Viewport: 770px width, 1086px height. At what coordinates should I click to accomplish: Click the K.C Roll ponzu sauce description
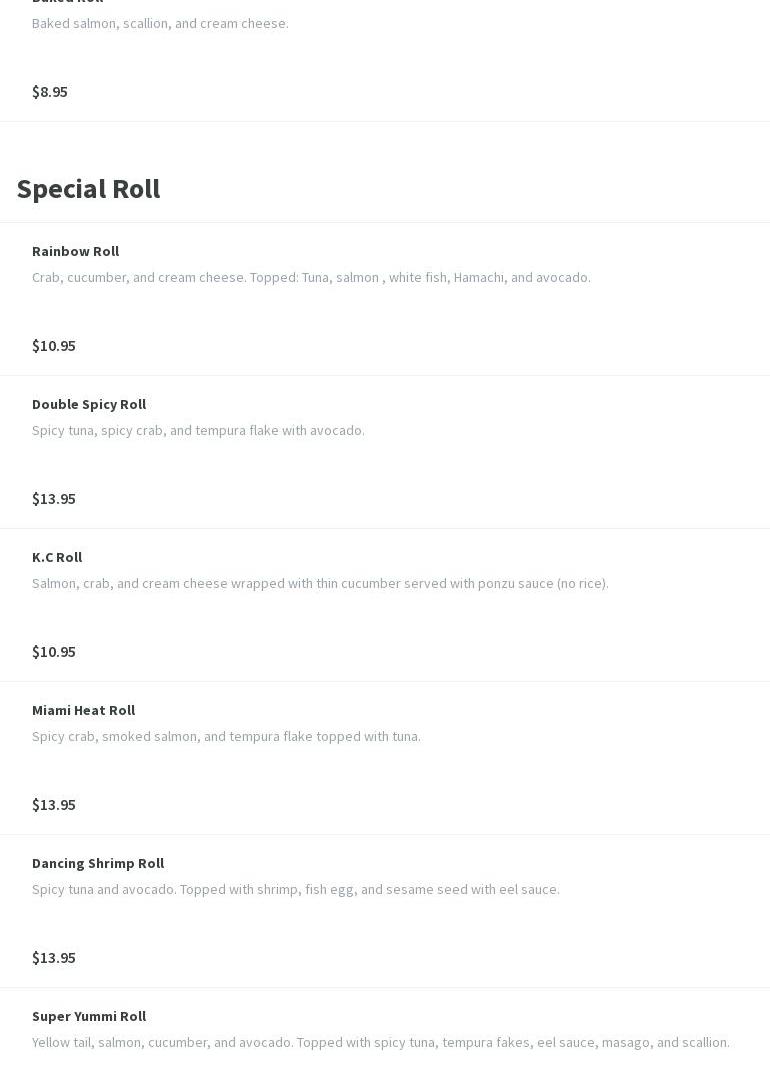click(x=320, y=583)
